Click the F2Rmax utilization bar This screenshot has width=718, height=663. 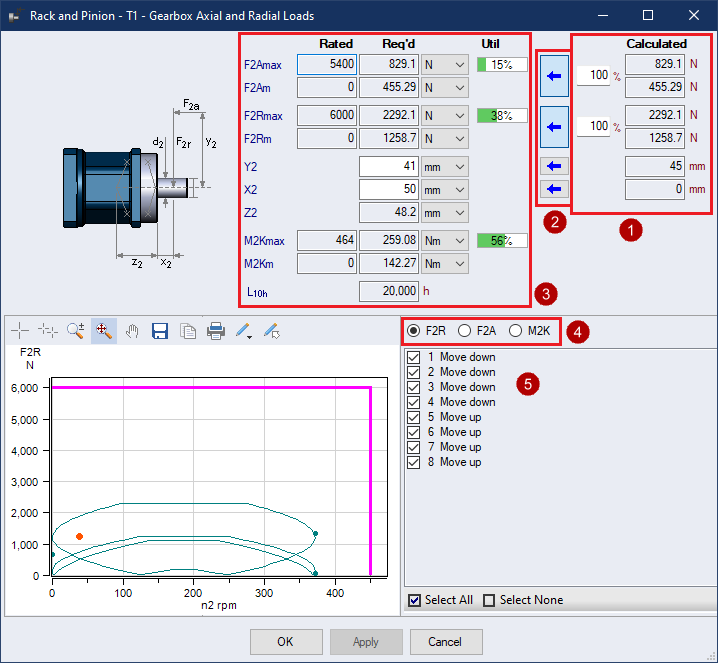click(x=501, y=115)
